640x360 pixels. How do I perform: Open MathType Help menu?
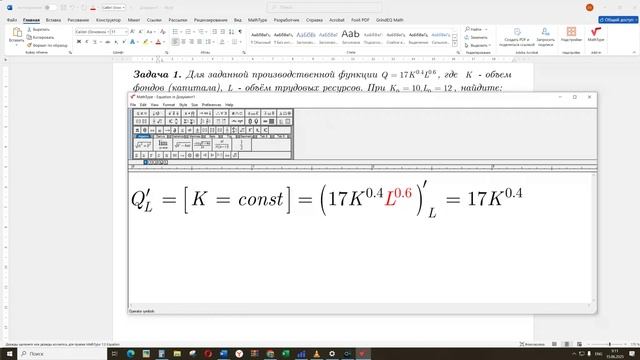point(229,105)
